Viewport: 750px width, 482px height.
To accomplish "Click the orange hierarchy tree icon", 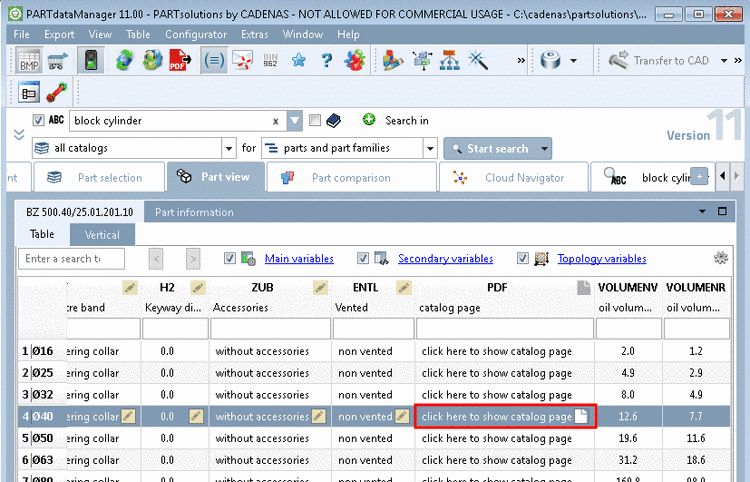I will coord(450,61).
